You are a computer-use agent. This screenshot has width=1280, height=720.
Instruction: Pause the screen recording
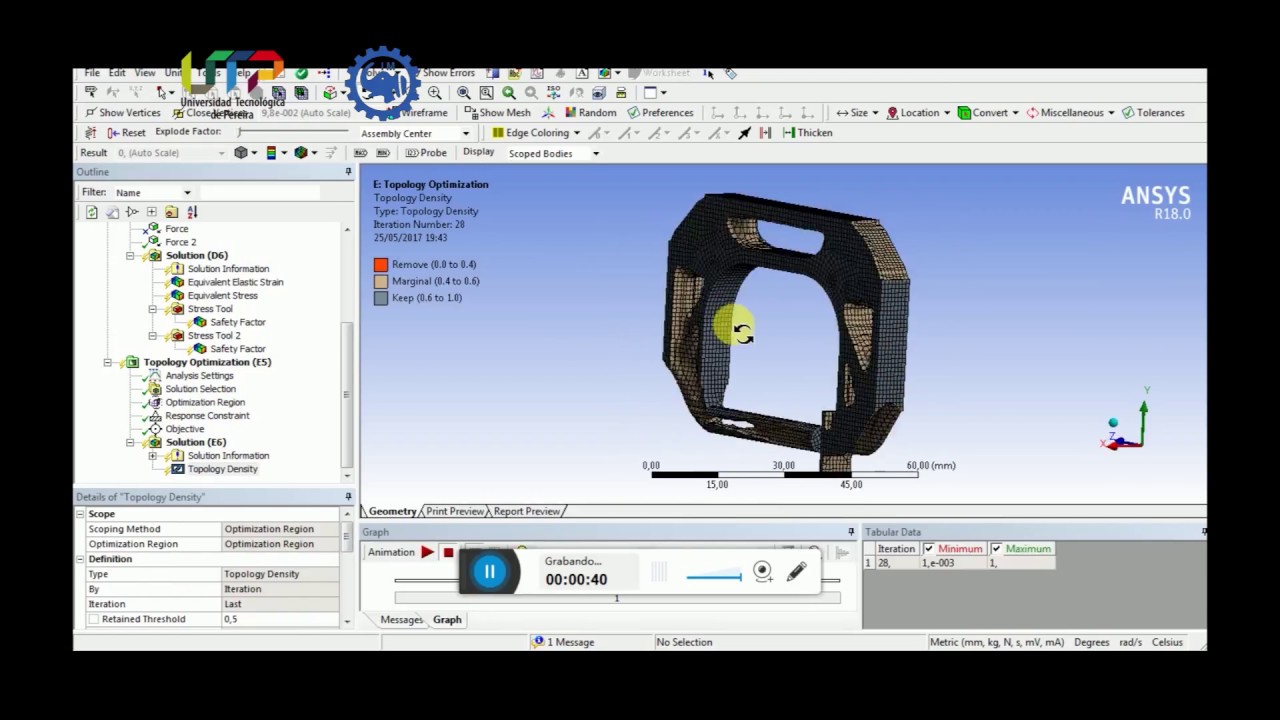click(490, 572)
